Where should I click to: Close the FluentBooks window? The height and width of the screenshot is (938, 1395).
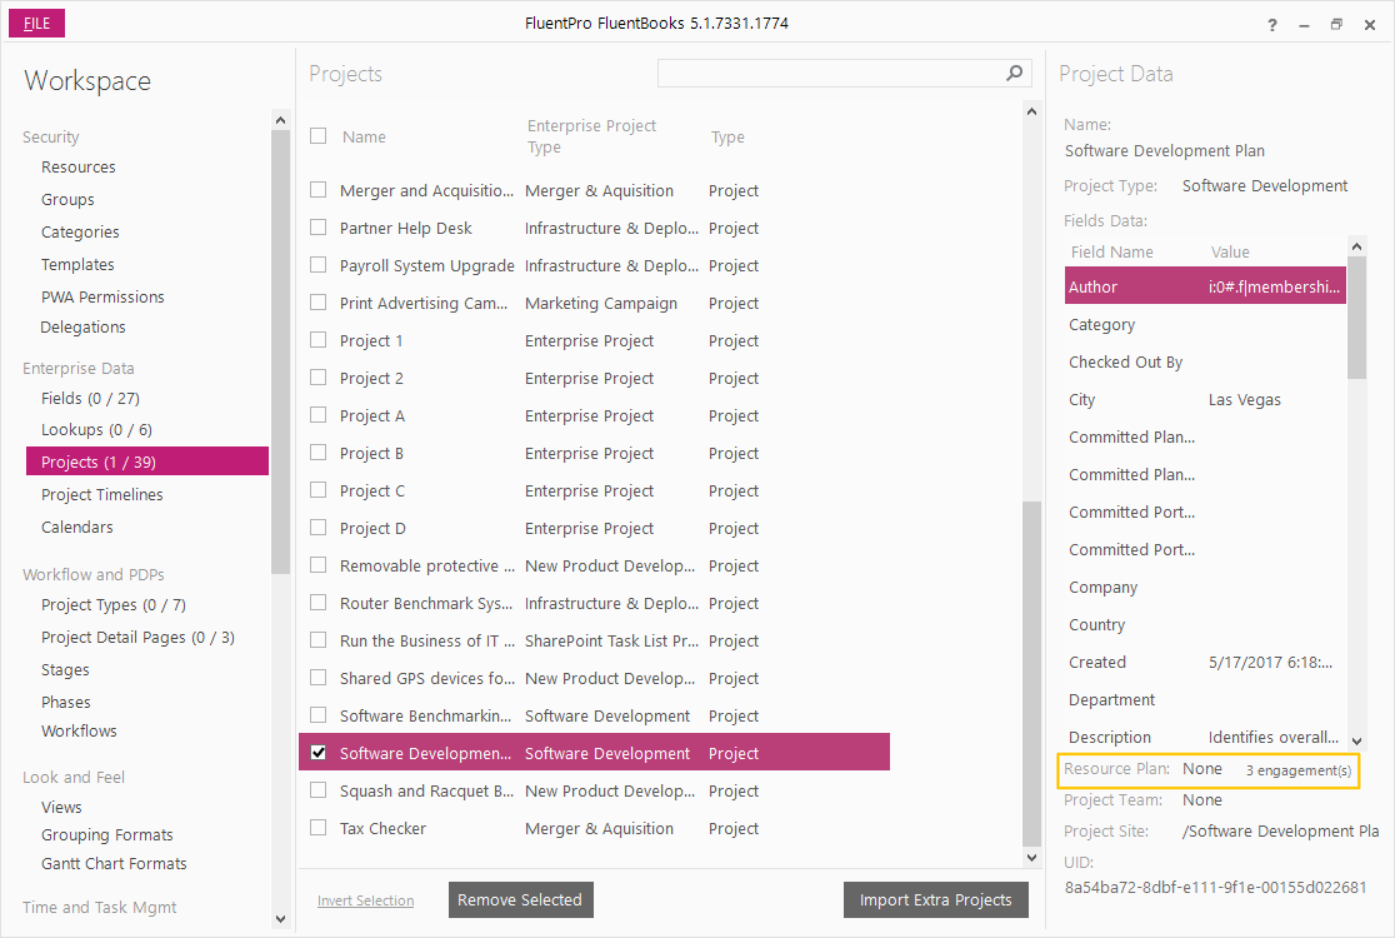pos(1370,25)
